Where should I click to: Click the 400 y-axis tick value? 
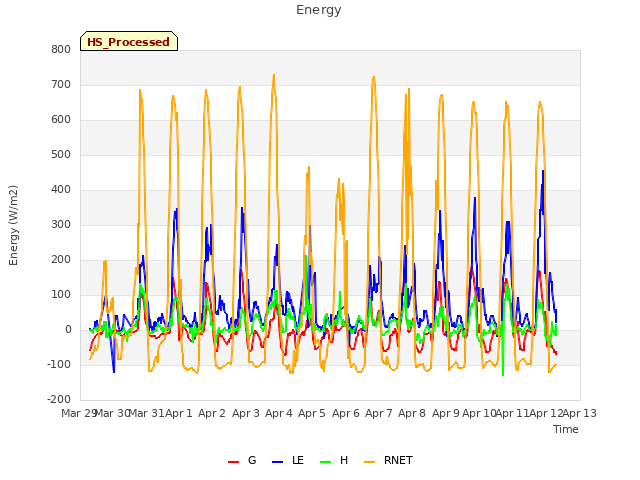coord(61,189)
